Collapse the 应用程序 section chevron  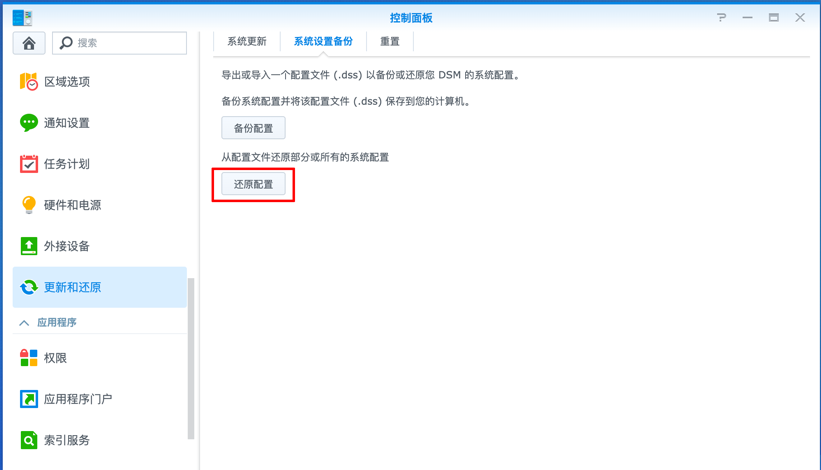click(24, 323)
